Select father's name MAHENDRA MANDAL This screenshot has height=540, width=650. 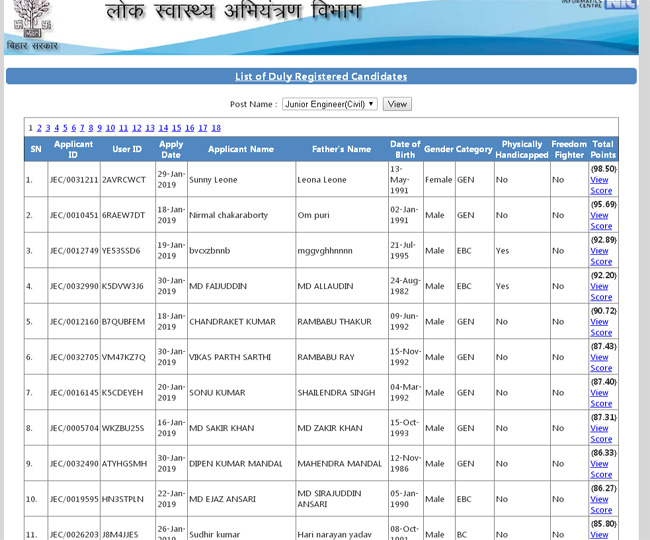(x=340, y=464)
